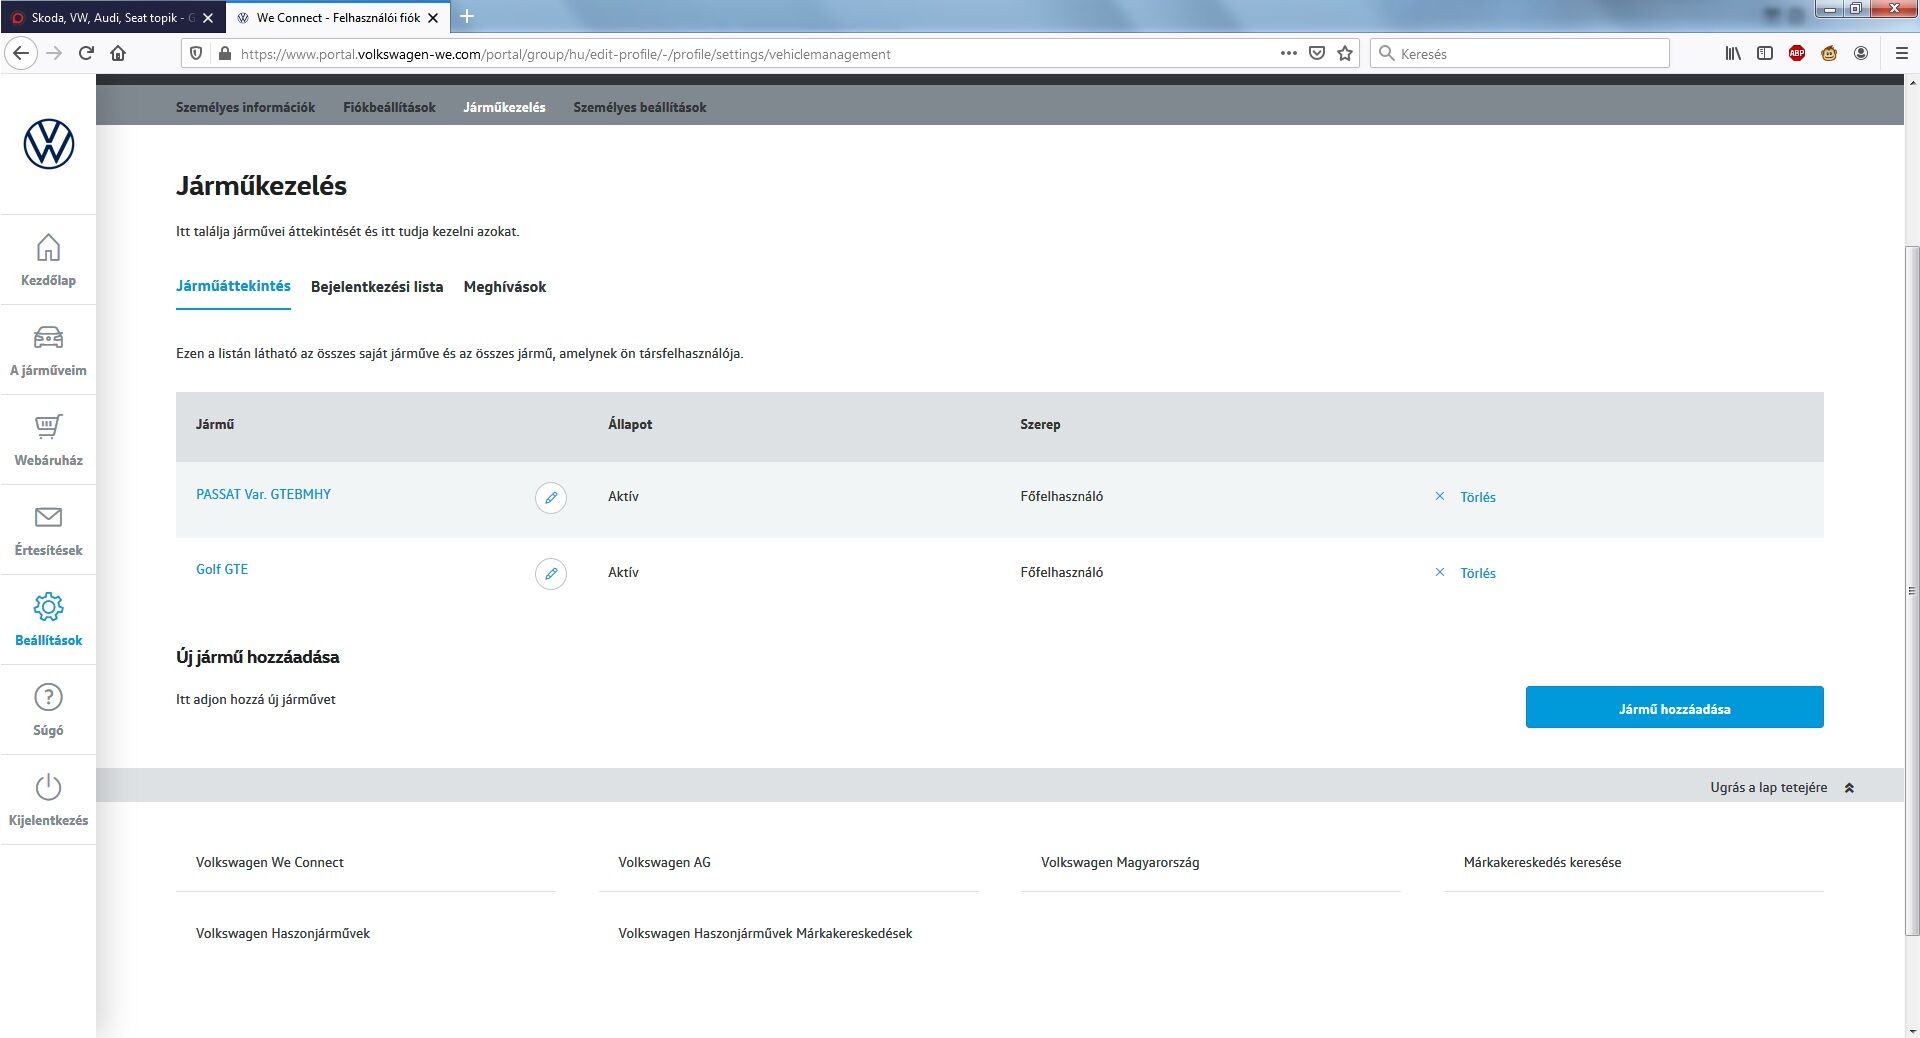Open Golf GTE vehicle link
The width and height of the screenshot is (1920, 1038).
[222, 569]
